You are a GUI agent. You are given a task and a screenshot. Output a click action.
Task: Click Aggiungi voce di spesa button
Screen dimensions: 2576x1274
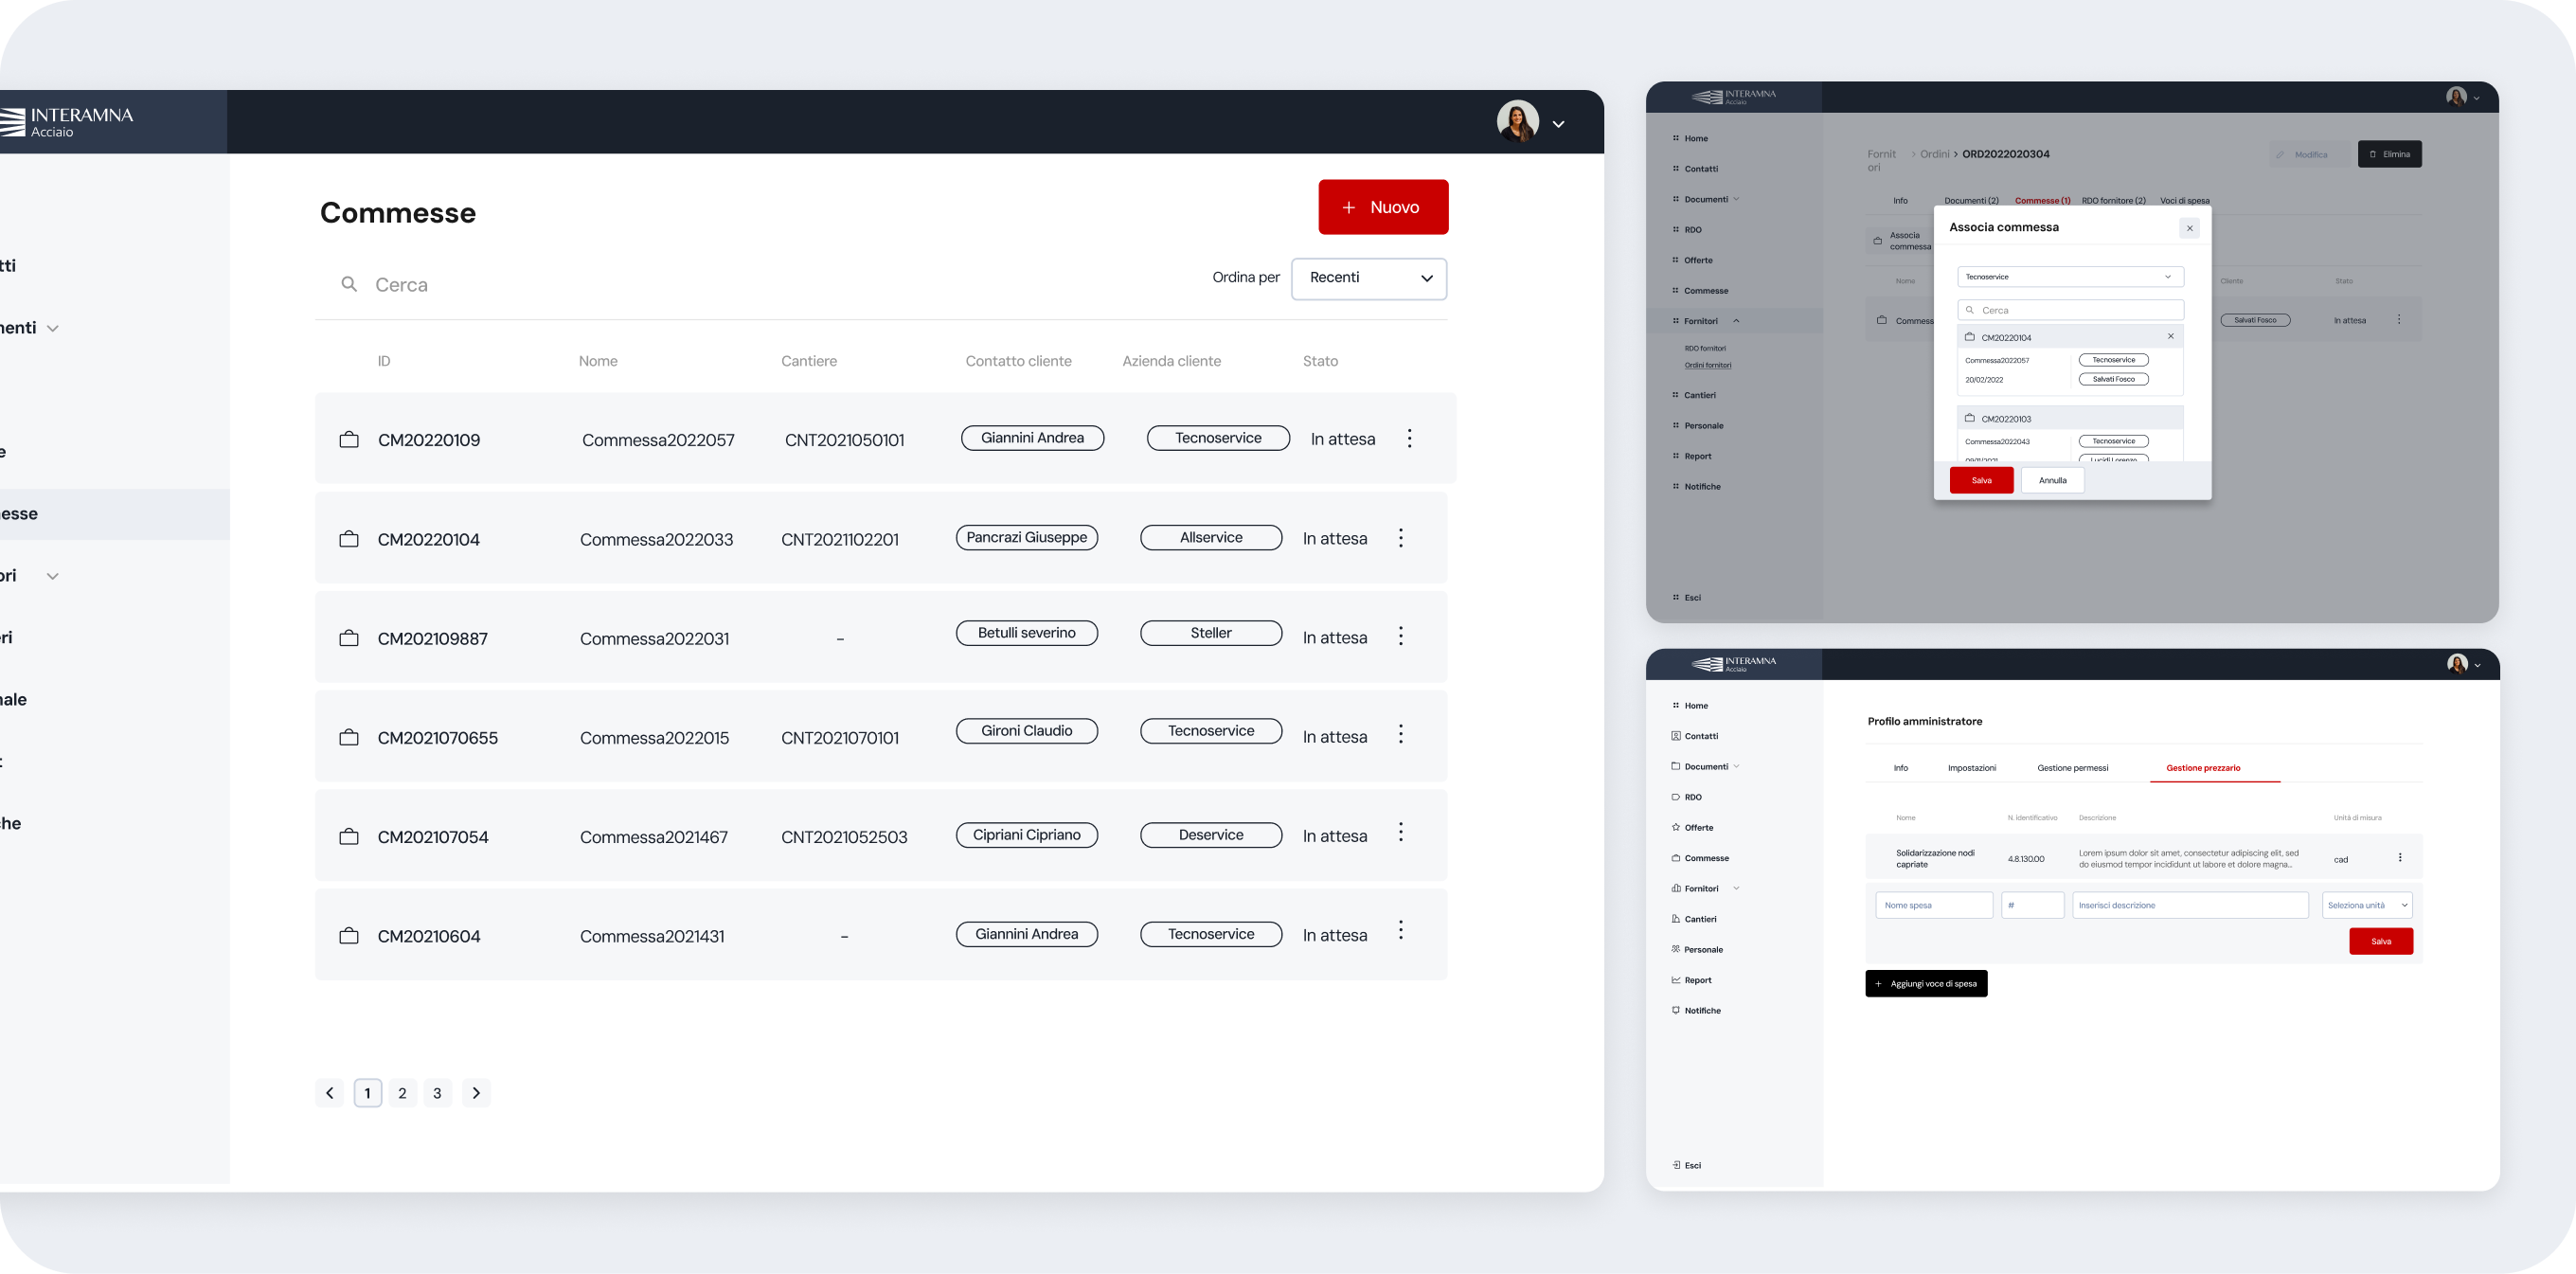[1926, 983]
